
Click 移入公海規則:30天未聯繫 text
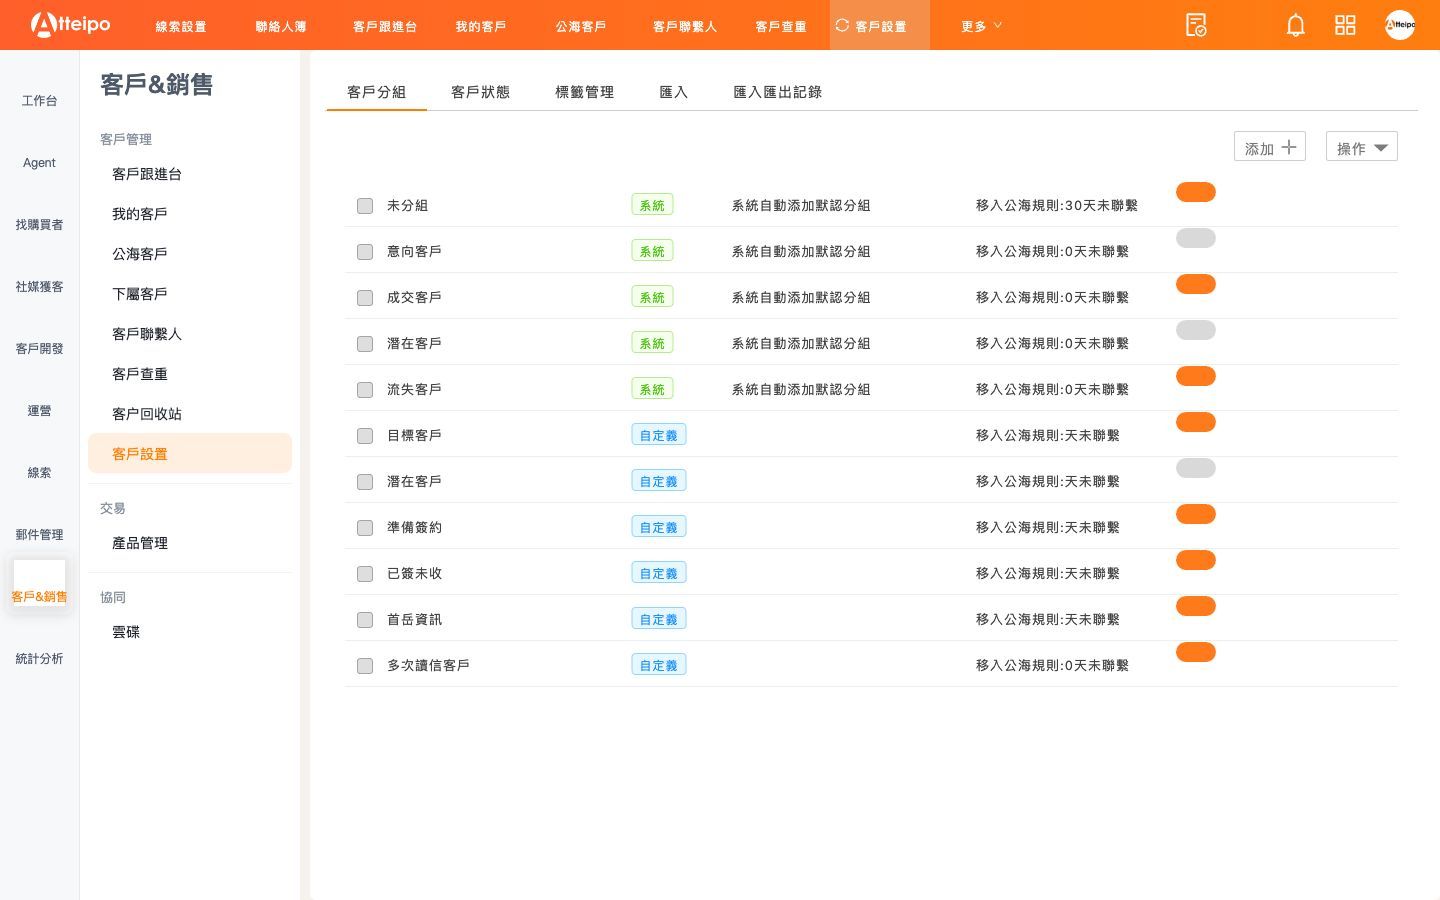coord(1057,206)
